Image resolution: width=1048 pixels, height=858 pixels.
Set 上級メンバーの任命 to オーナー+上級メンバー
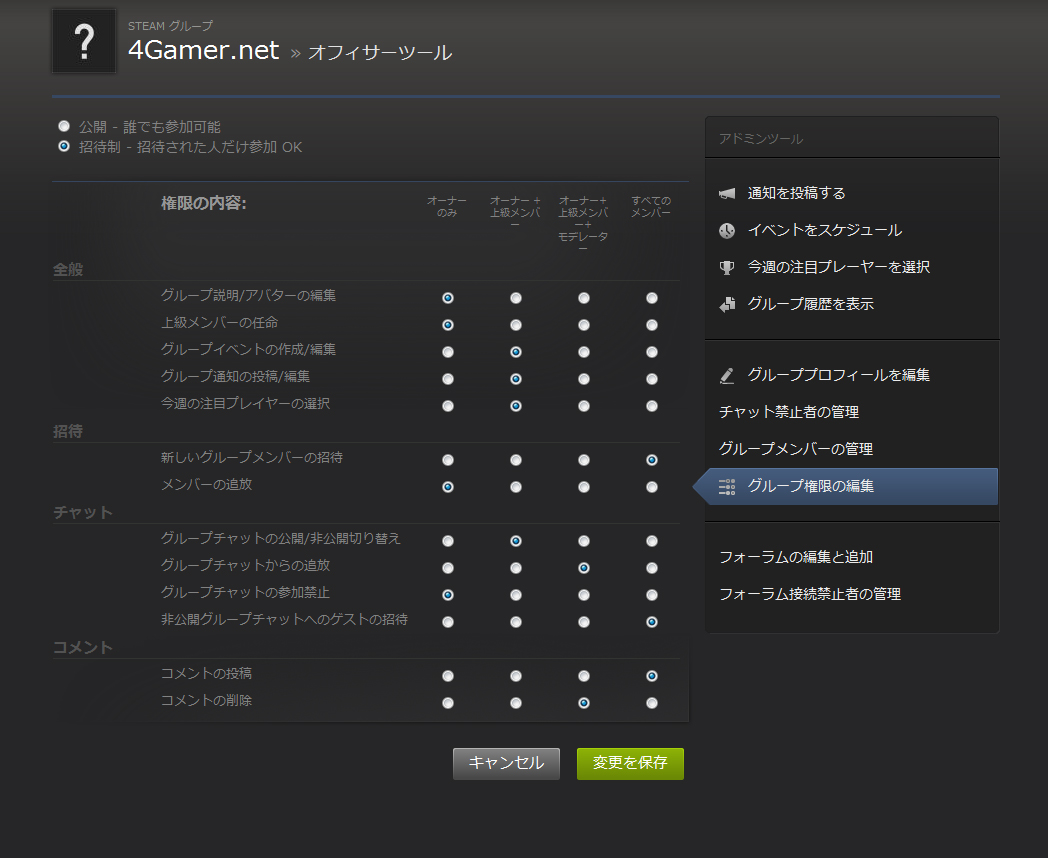point(515,325)
